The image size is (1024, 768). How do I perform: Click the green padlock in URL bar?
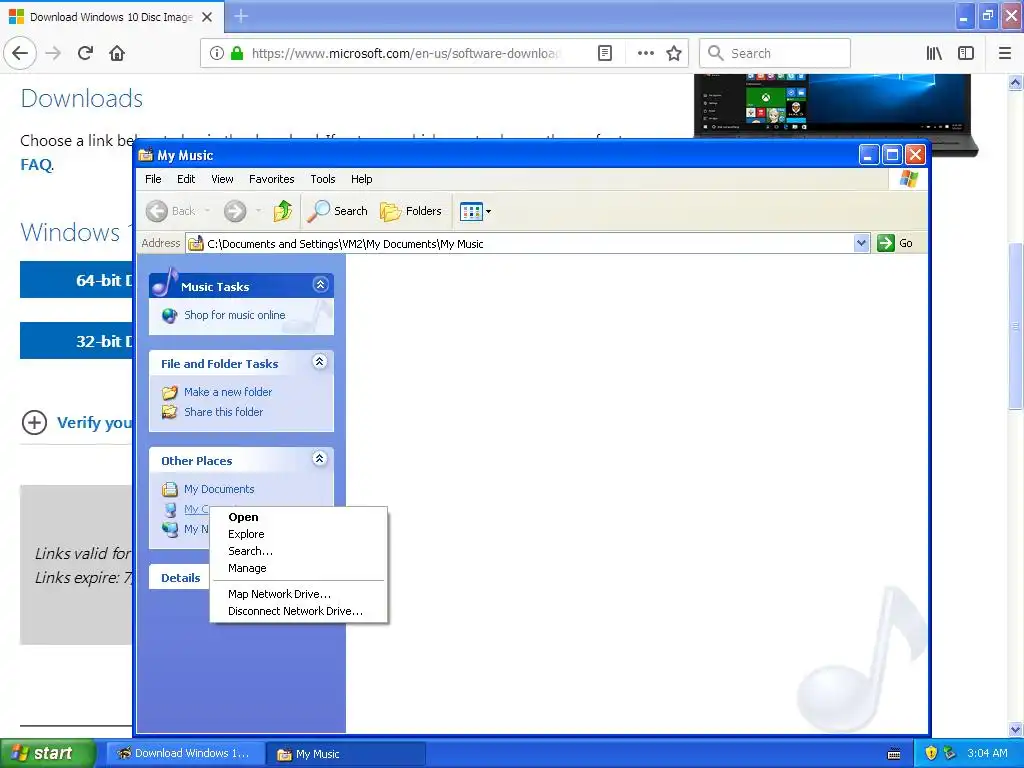237,53
